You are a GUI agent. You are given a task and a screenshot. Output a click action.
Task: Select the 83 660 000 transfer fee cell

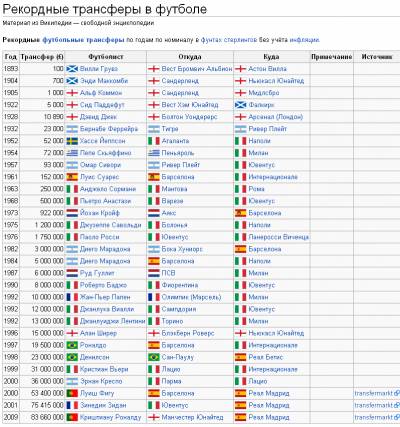(x=41, y=417)
